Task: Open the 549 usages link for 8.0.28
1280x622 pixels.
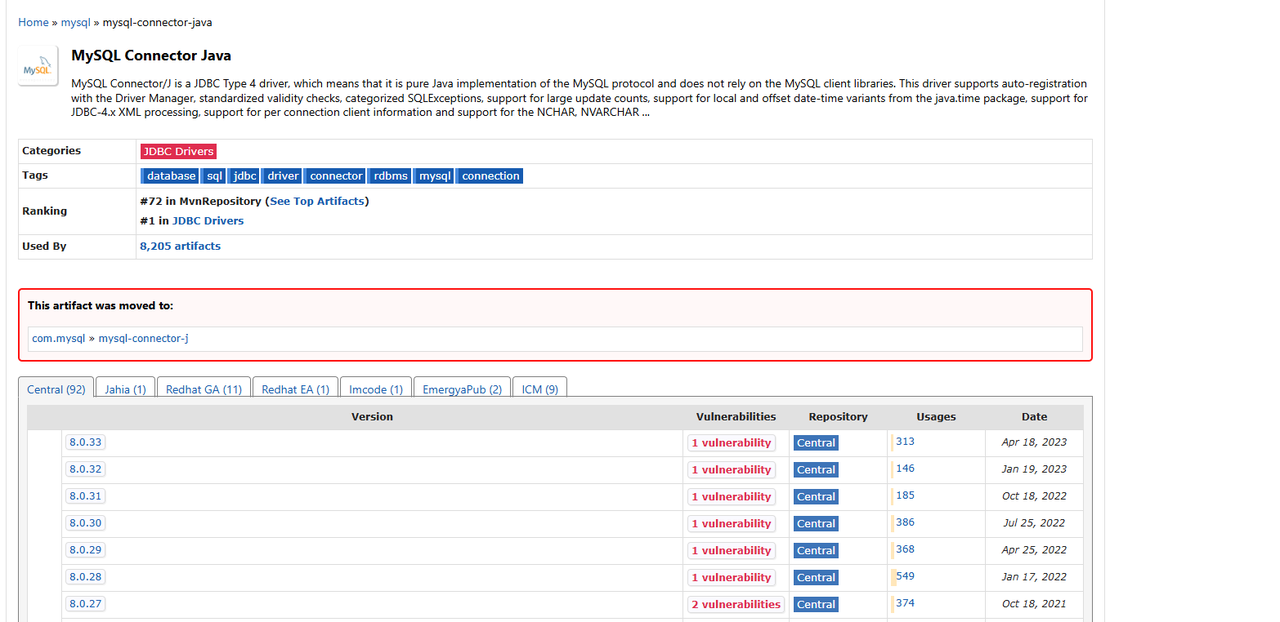Action: point(905,576)
